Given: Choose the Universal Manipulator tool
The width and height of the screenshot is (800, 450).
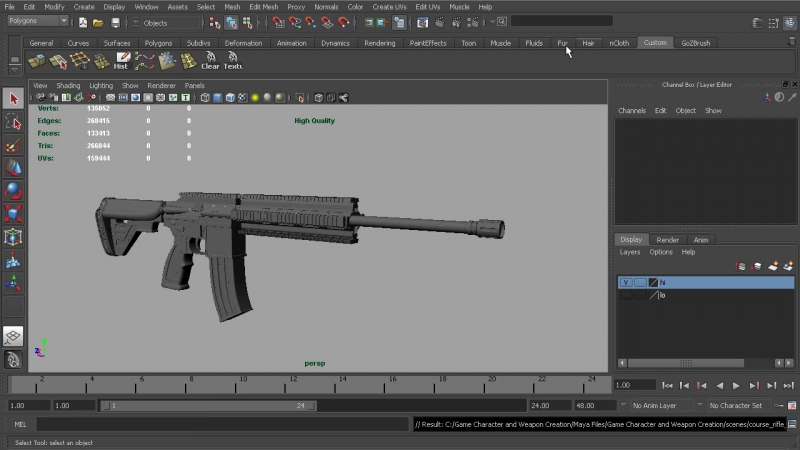Looking at the screenshot, I should (x=13, y=237).
